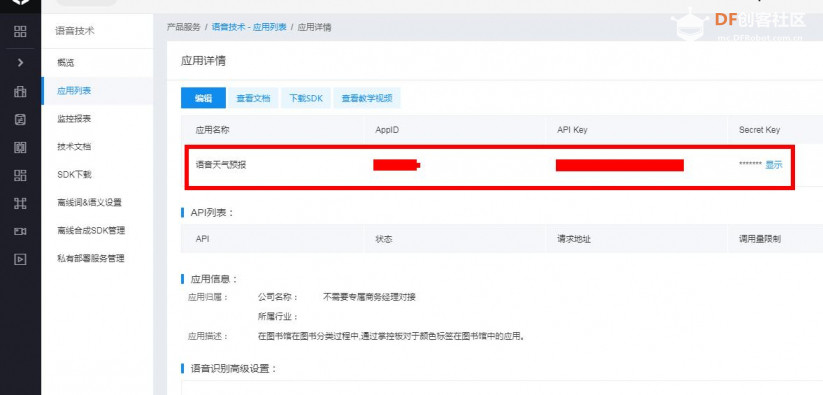Open the tile grid icon below the frame icon
Screen dimensions: 823x395
(20, 175)
